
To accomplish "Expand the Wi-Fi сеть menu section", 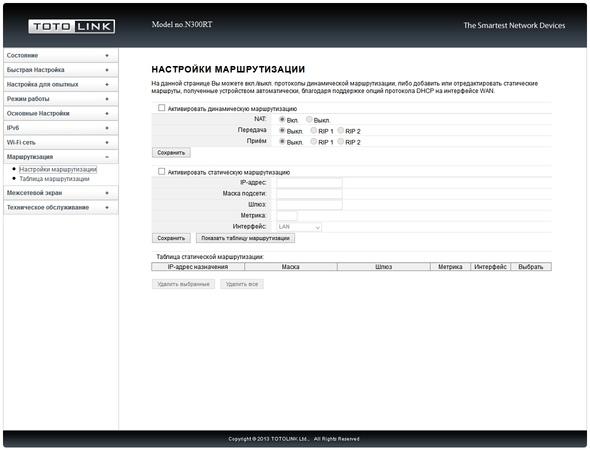I will [x=61, y=142].
